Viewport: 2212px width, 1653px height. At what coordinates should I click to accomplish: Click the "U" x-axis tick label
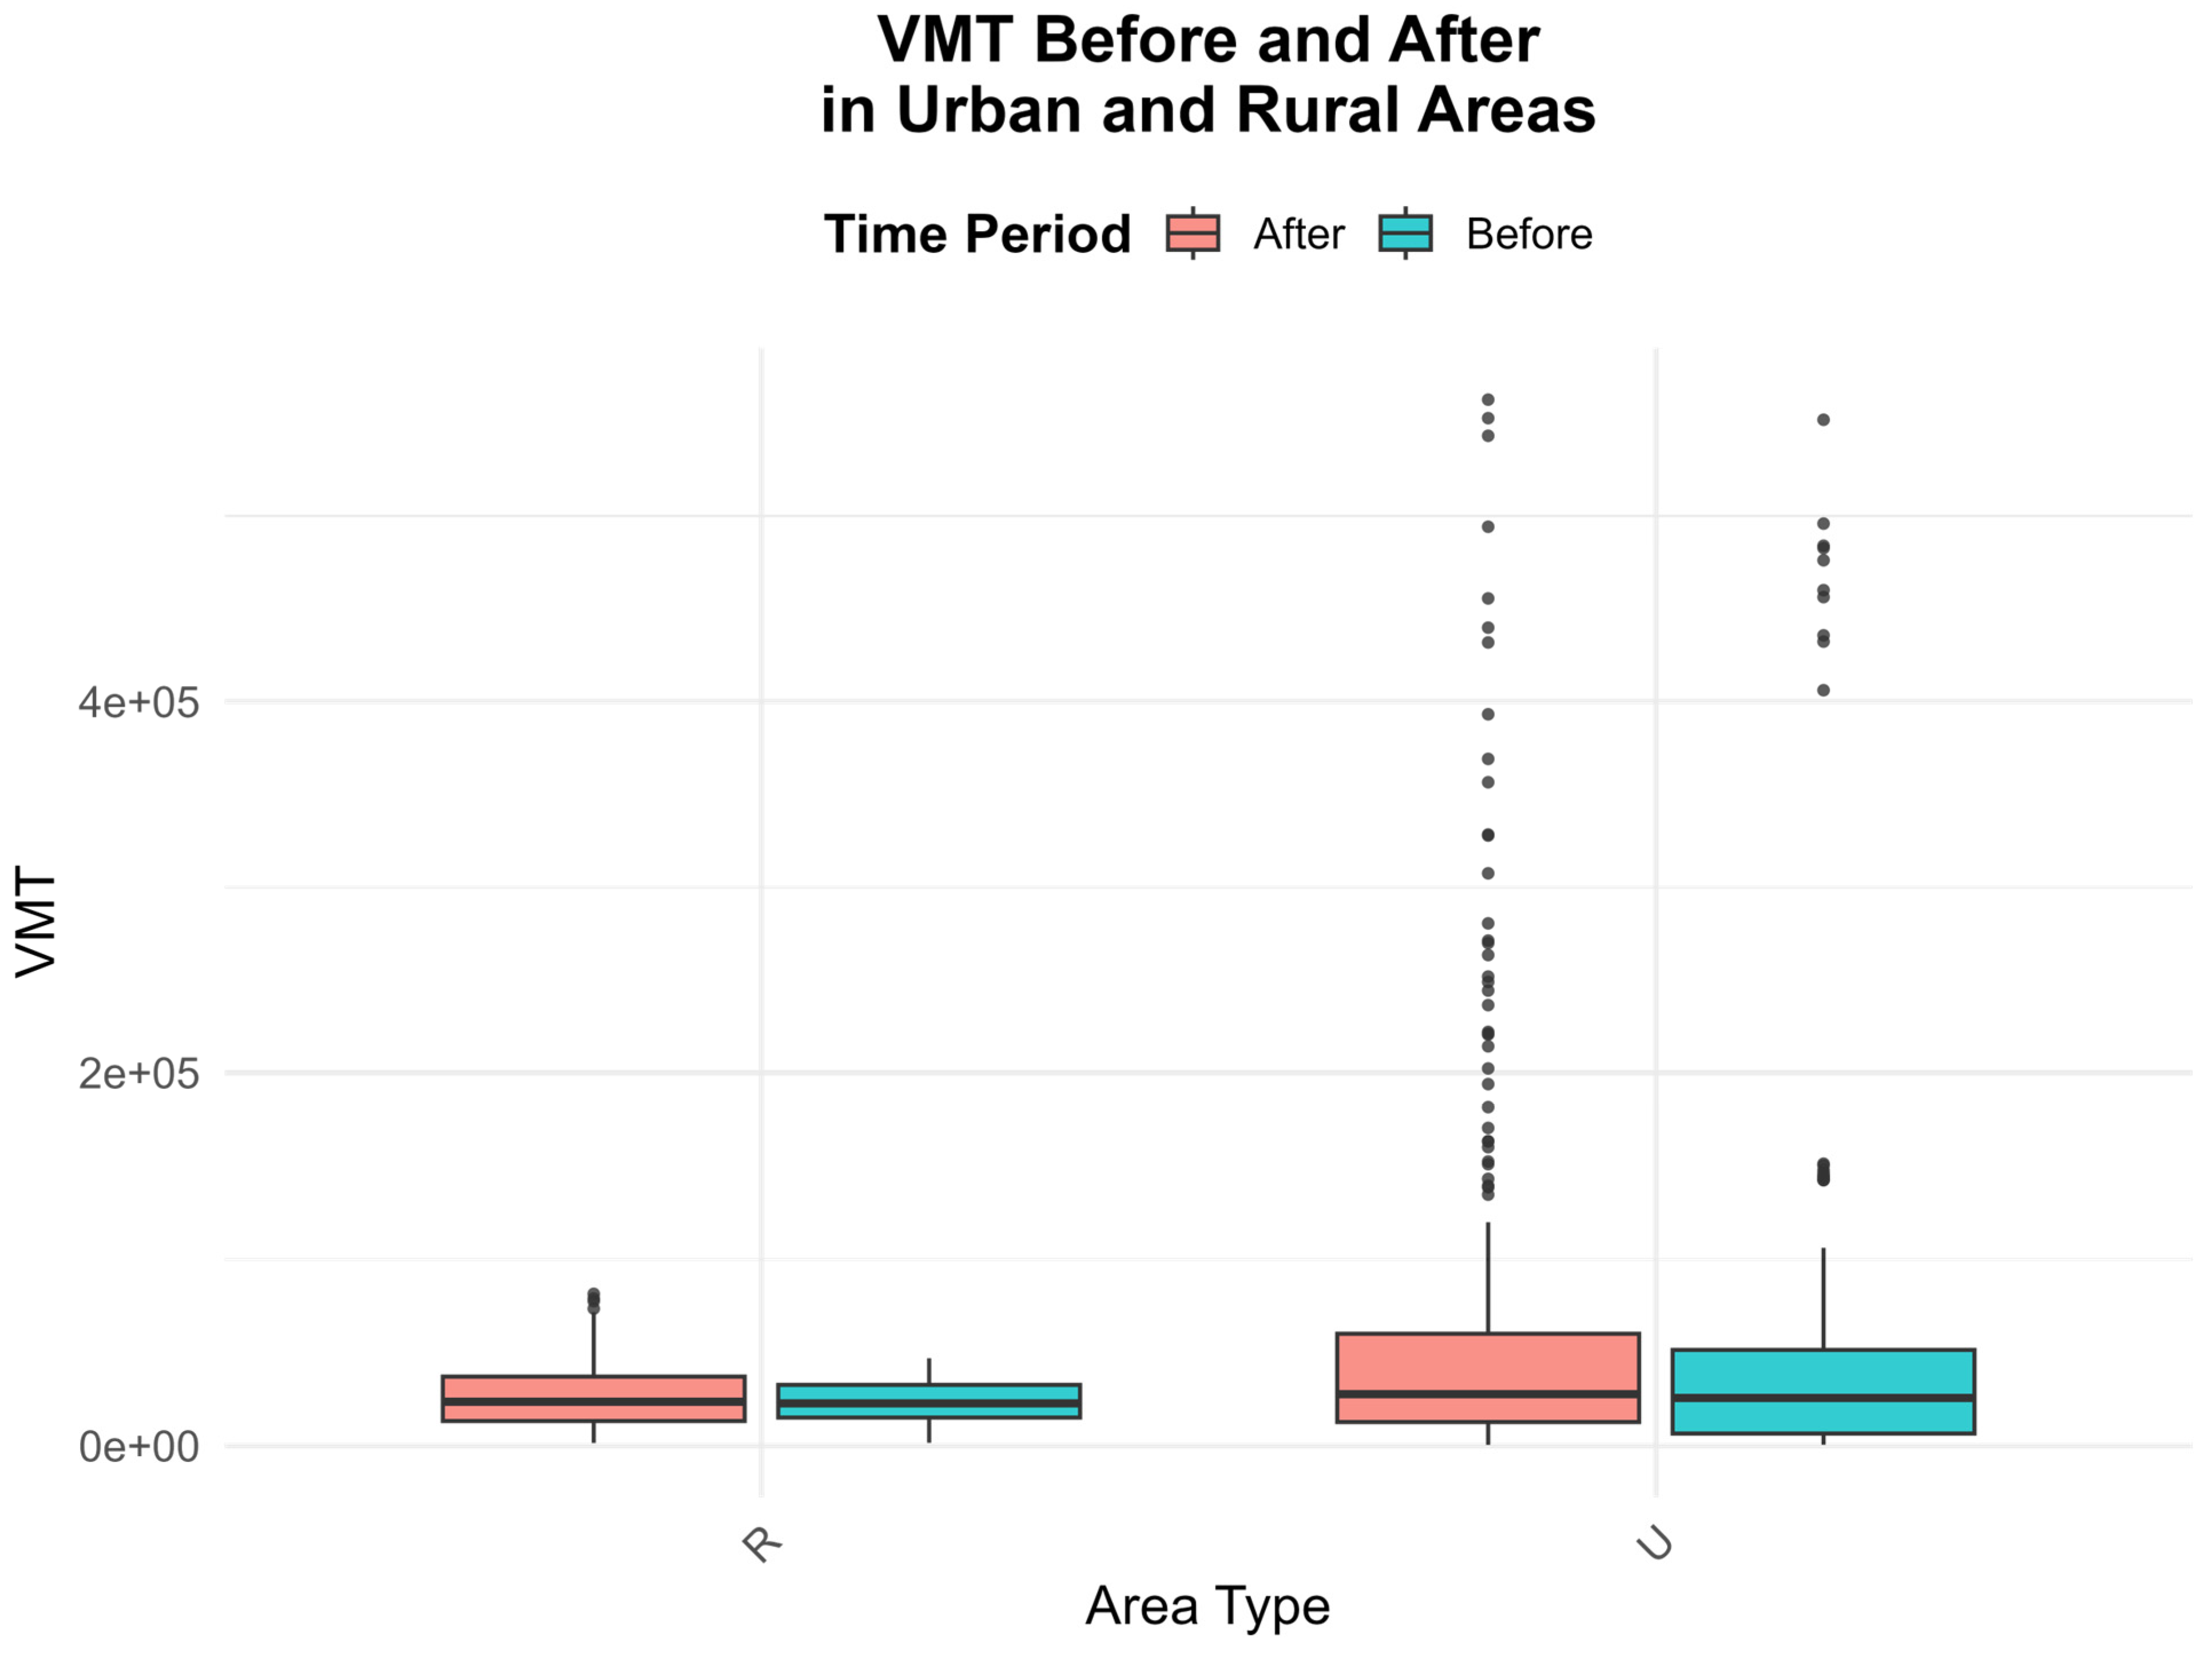[x=1655, y=1546]
